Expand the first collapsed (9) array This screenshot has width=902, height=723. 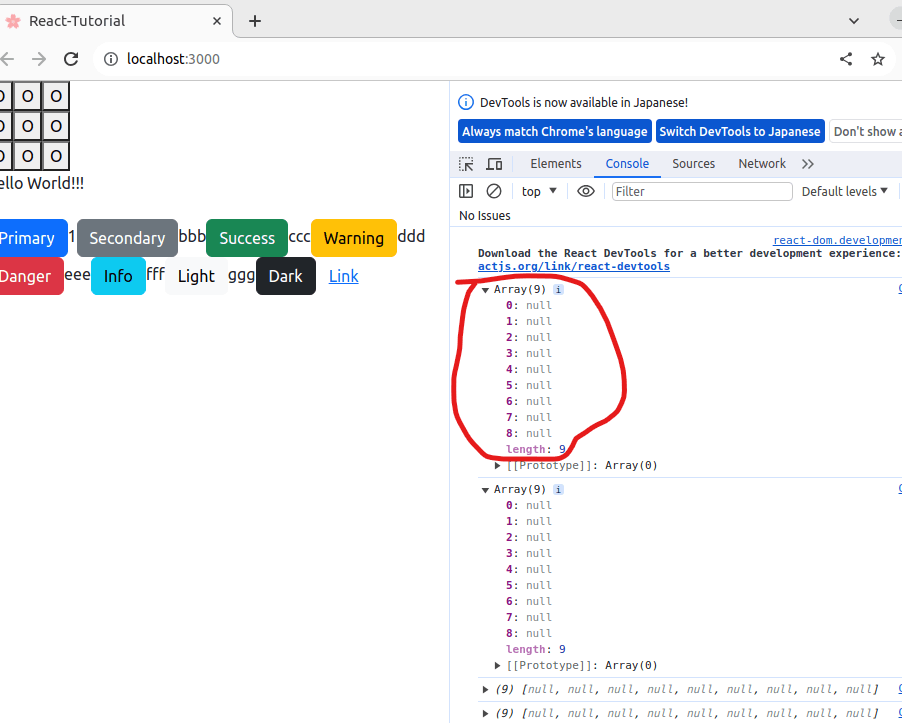tap(485, 690)
